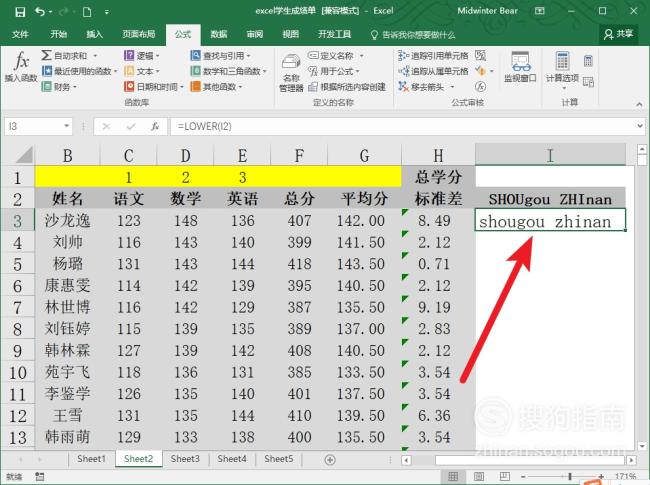Switch to the Sheet1 tab
Image resolution: width=650 pixels, height=485 pixels.
[x=92, y=459]
